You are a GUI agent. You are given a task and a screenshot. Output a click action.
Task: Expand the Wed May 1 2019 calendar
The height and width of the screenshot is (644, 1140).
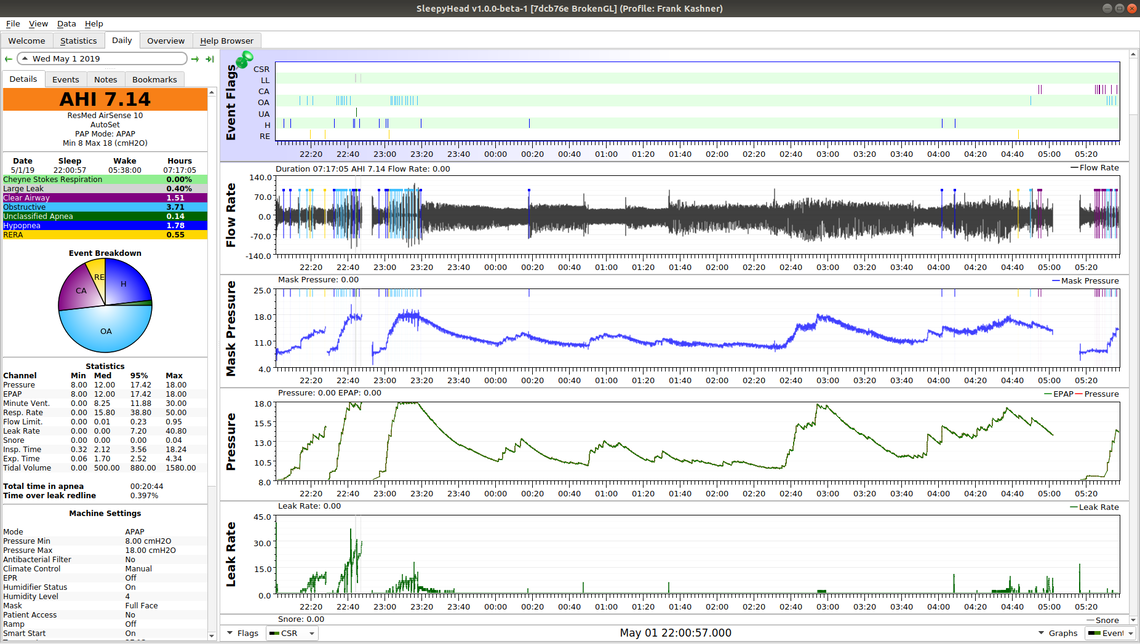click(x=24, y=59)
